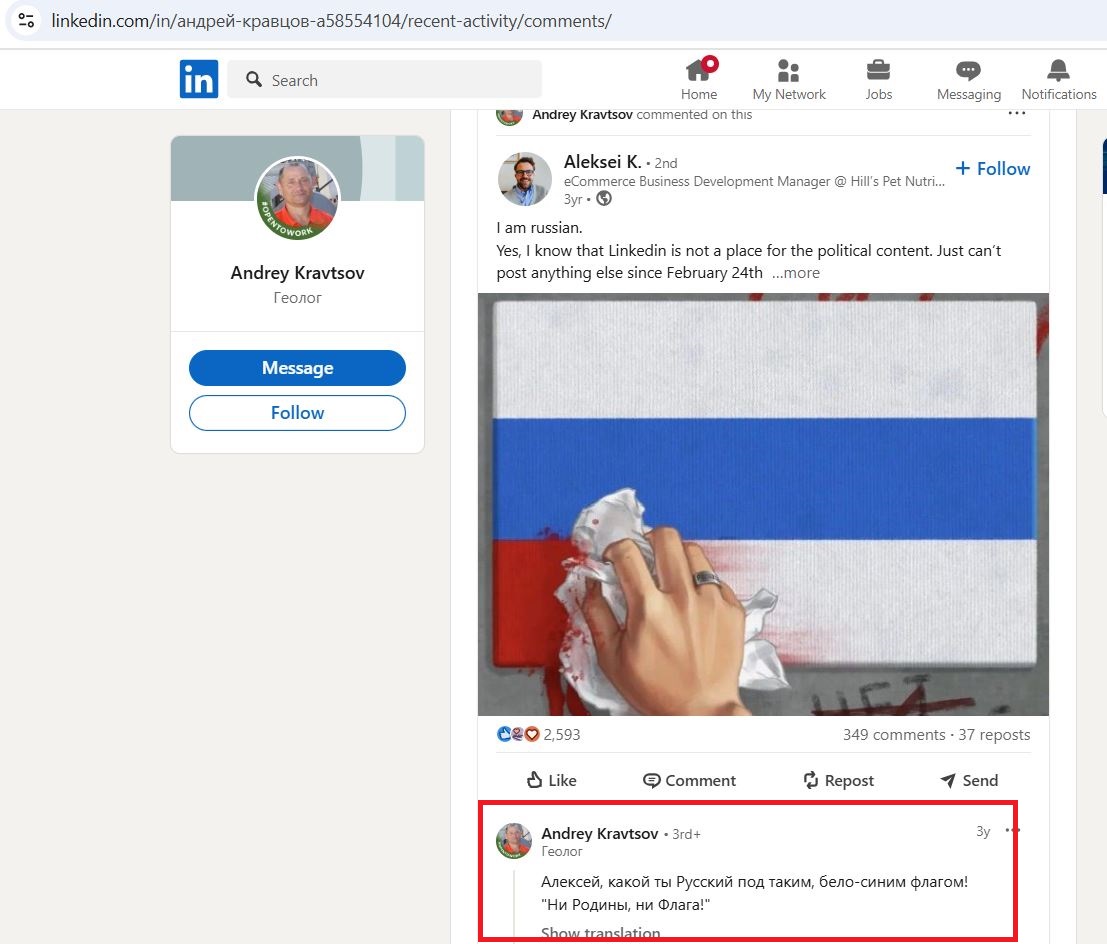This screenshot has height=944, width=1107.
Task: Click the LinkedIn logo icon
Action: 198,79
